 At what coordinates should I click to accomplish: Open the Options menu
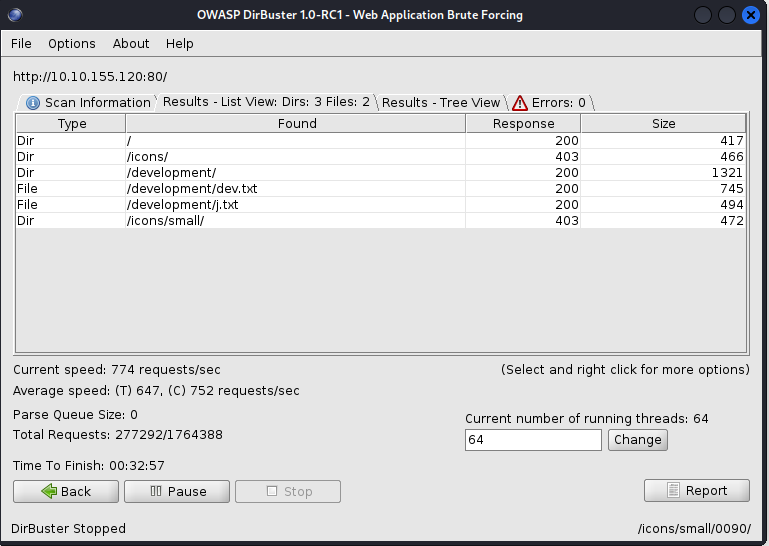click(72, 44)
